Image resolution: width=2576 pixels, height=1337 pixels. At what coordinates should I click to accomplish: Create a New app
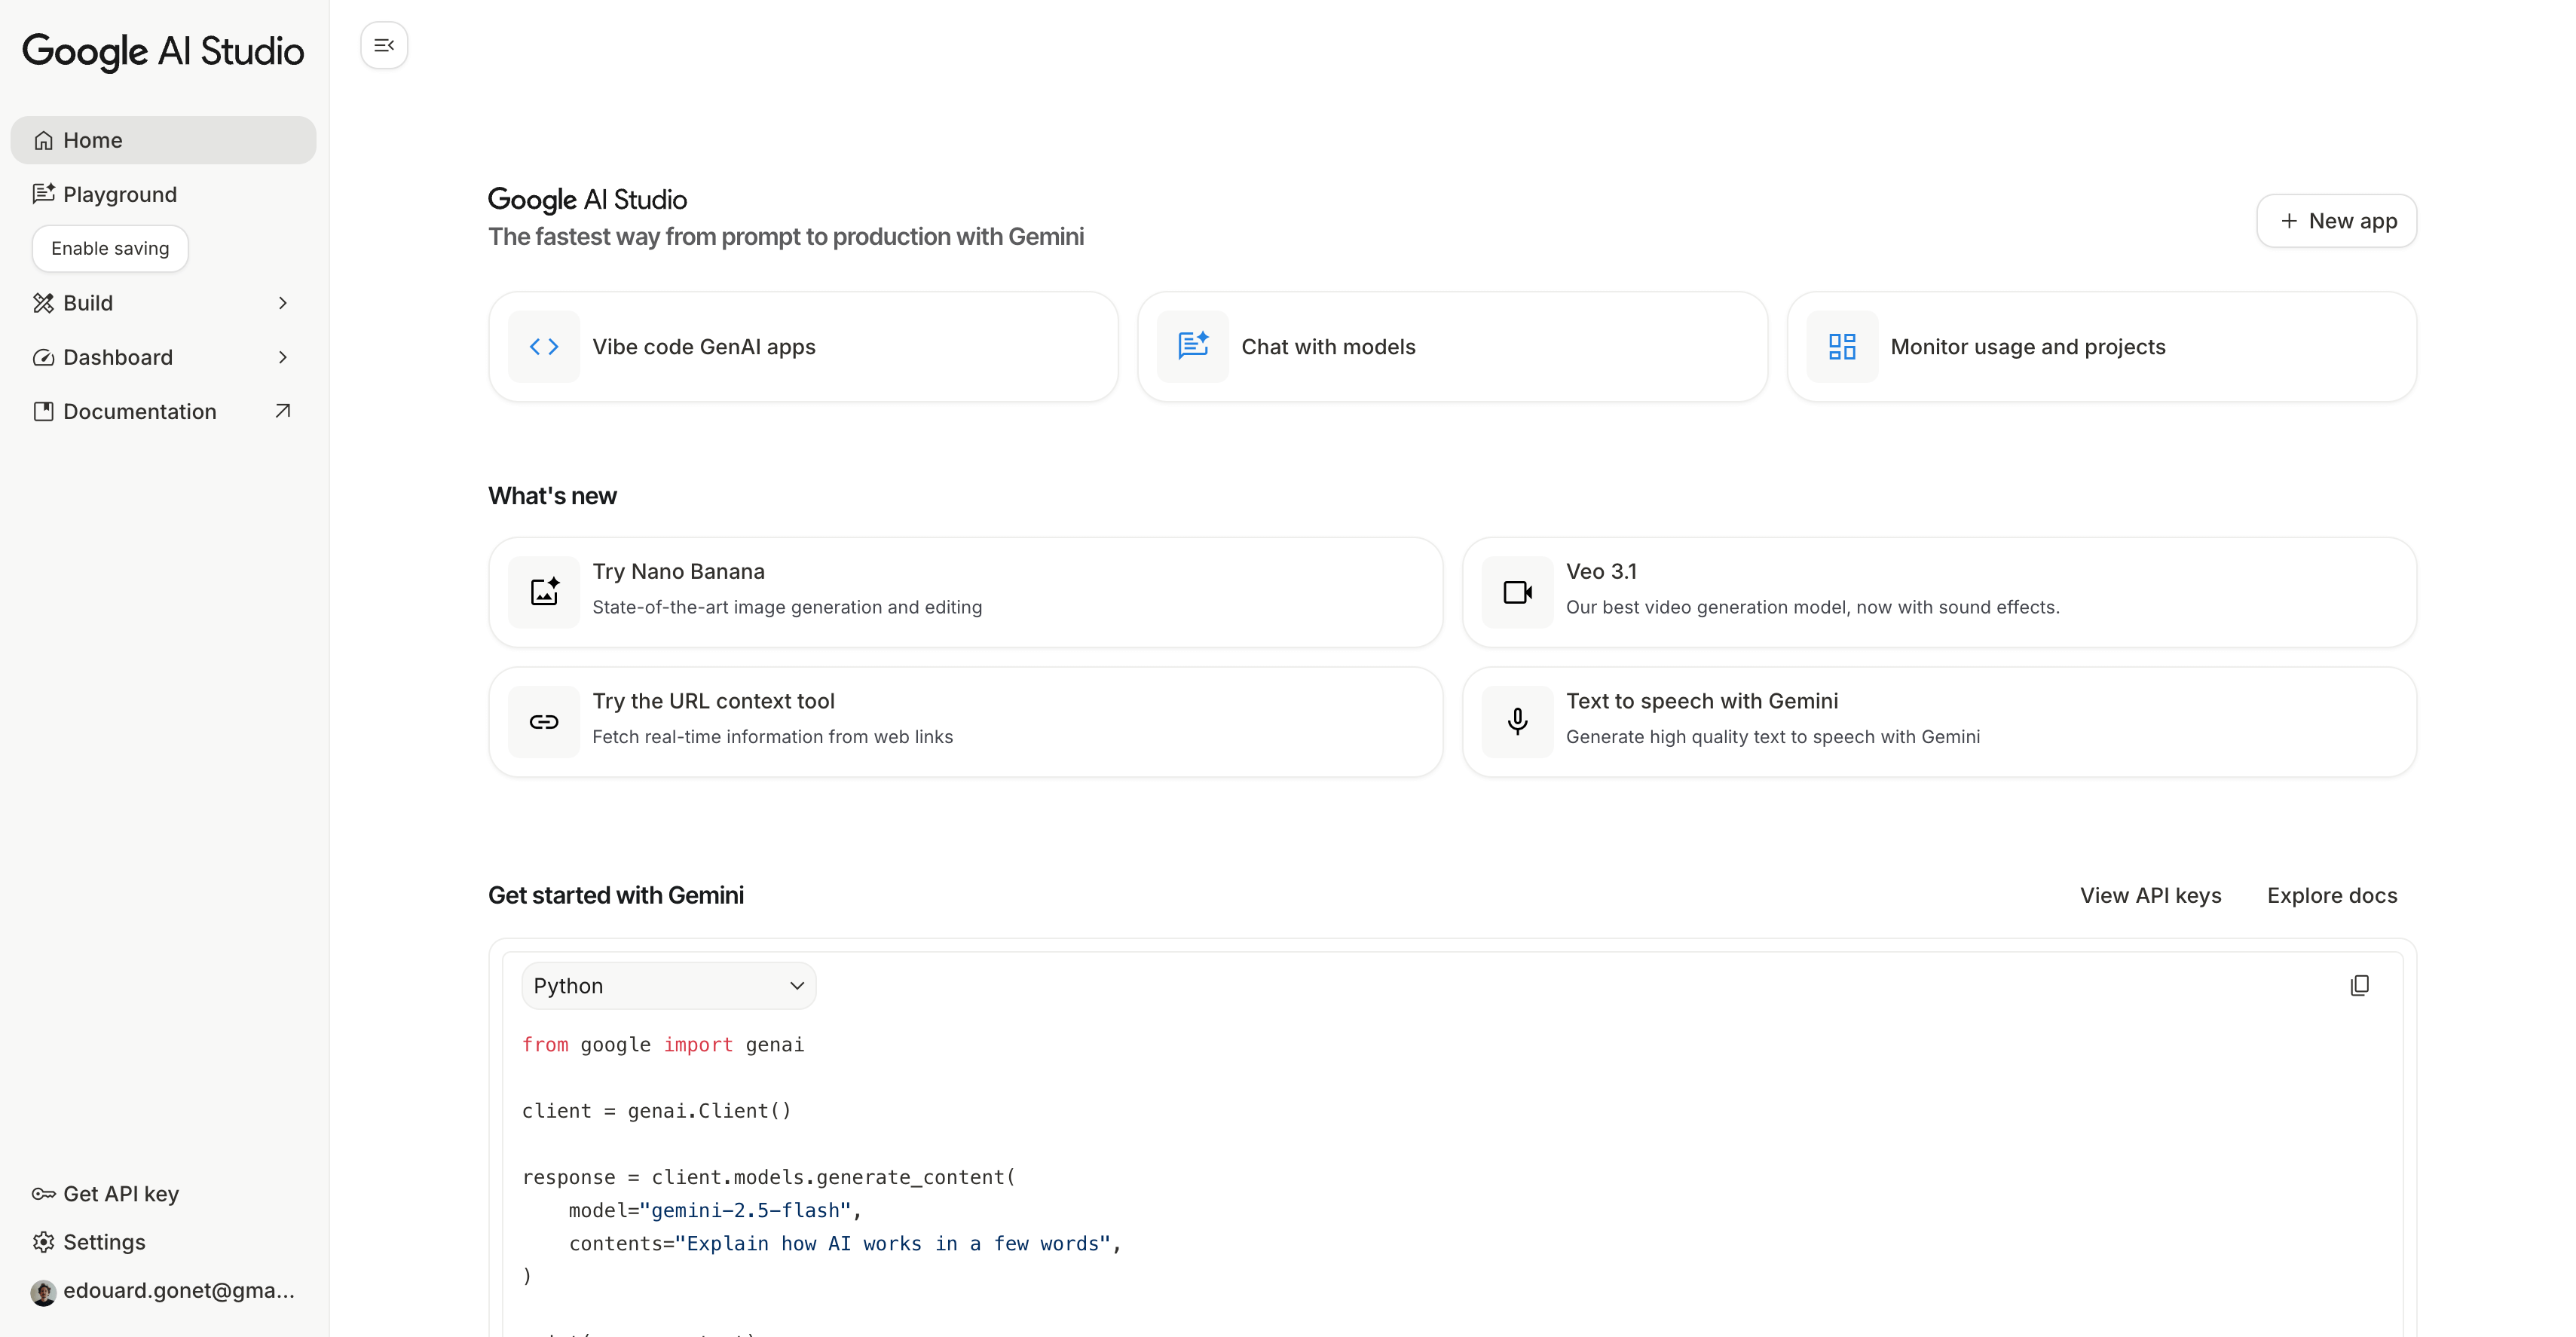coord(2336,220)
